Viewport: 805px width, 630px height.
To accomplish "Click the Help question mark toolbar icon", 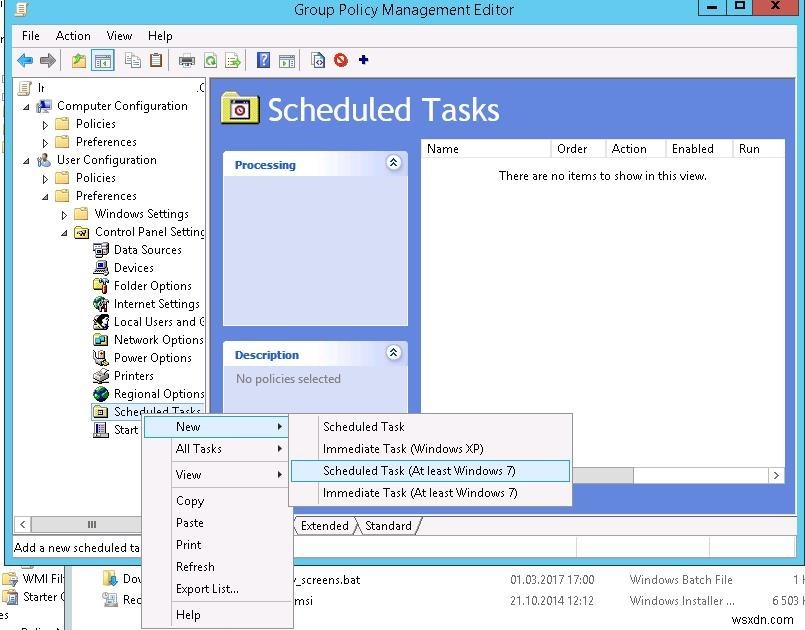I will [262, 60].
